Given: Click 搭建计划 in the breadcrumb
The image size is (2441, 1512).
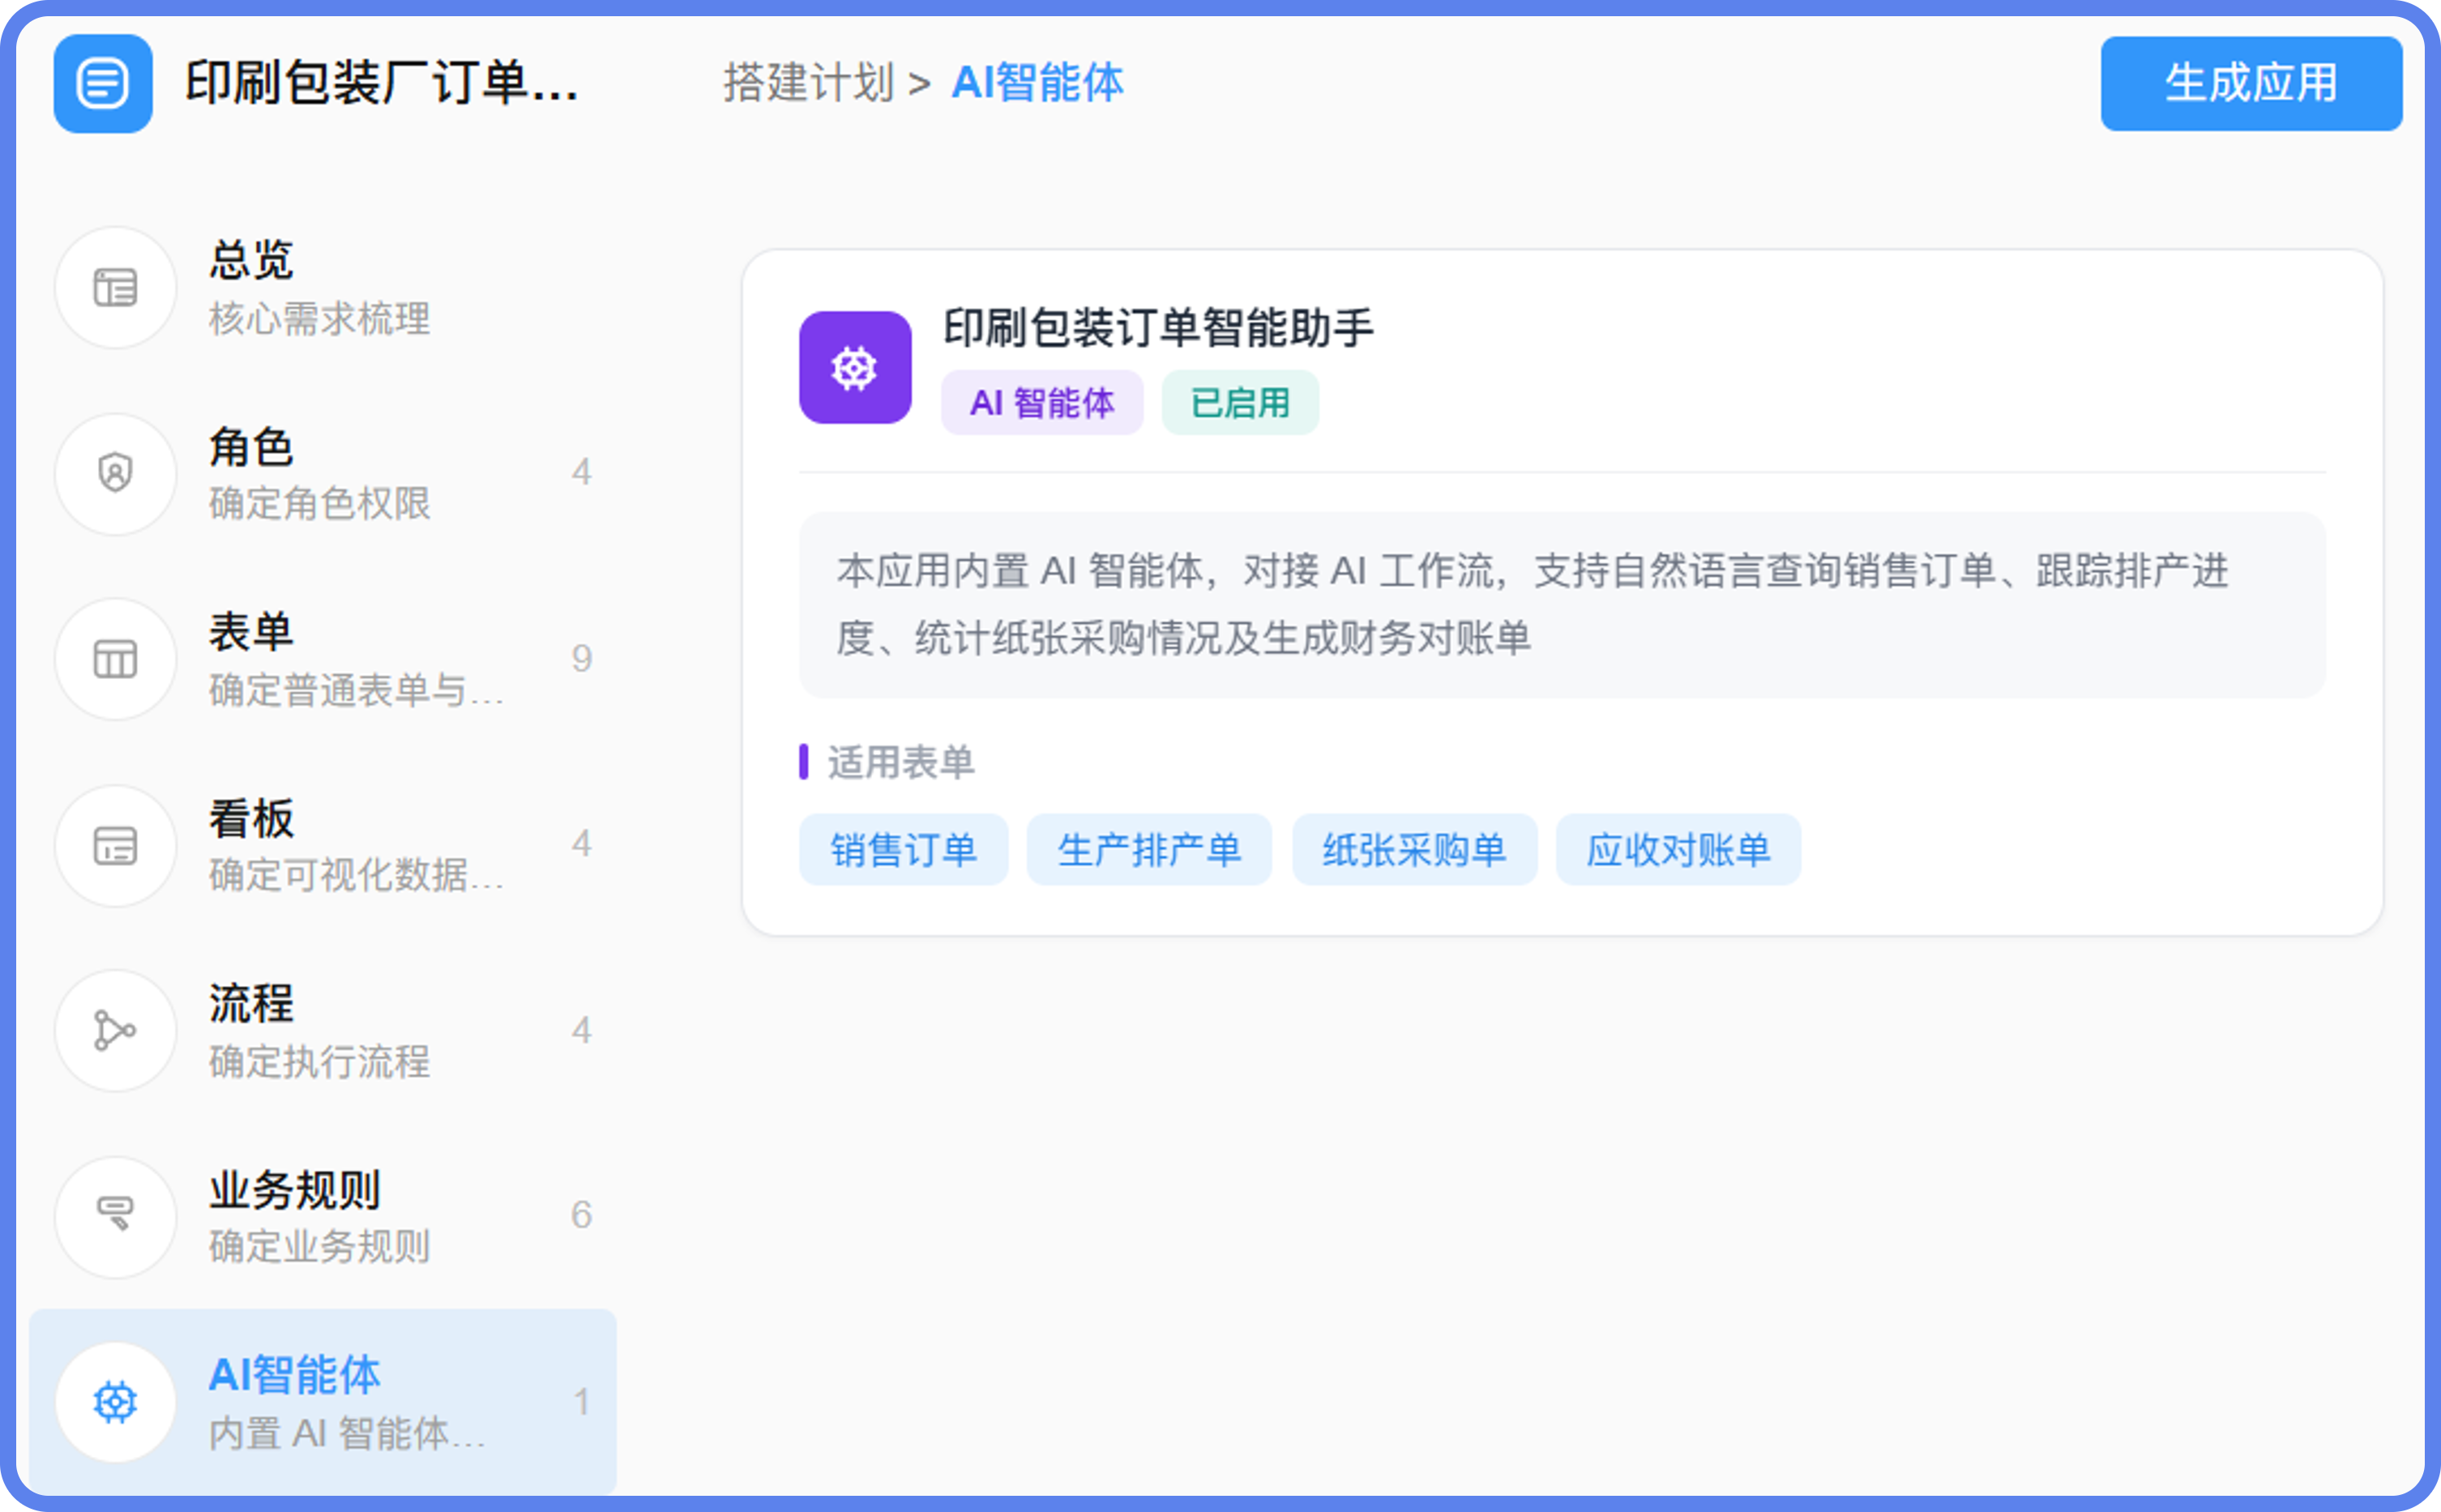Looking at the screenshot, I should coord(809,83).
